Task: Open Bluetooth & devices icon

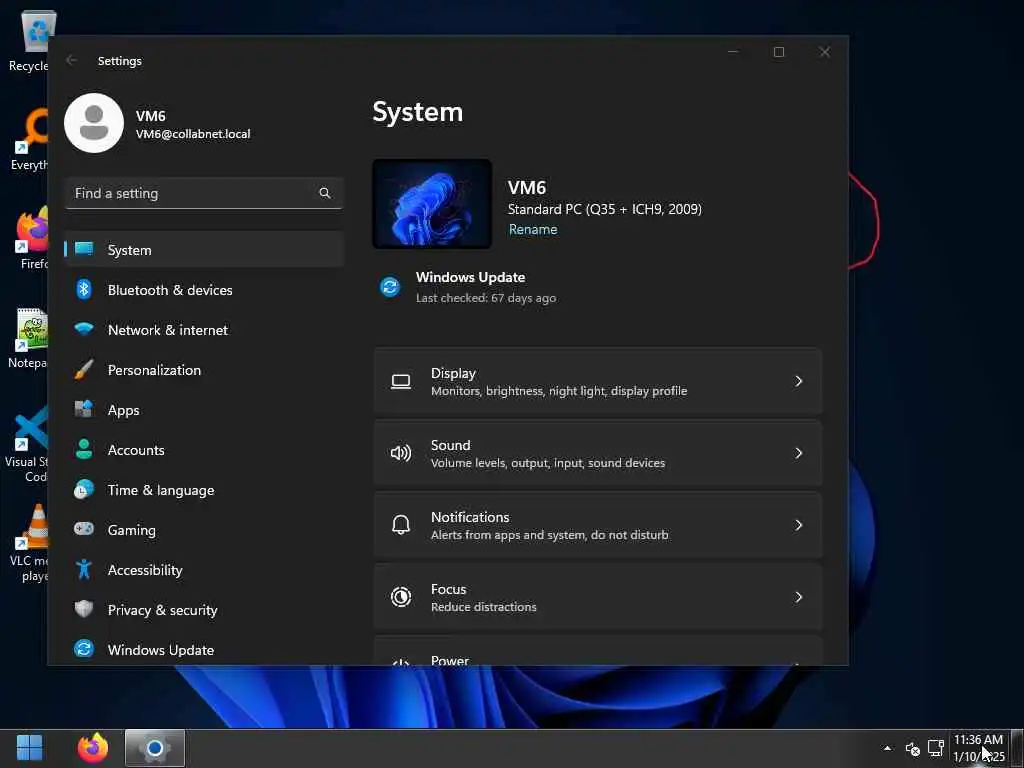Action: pyautogui.click(x=84, y=289)
